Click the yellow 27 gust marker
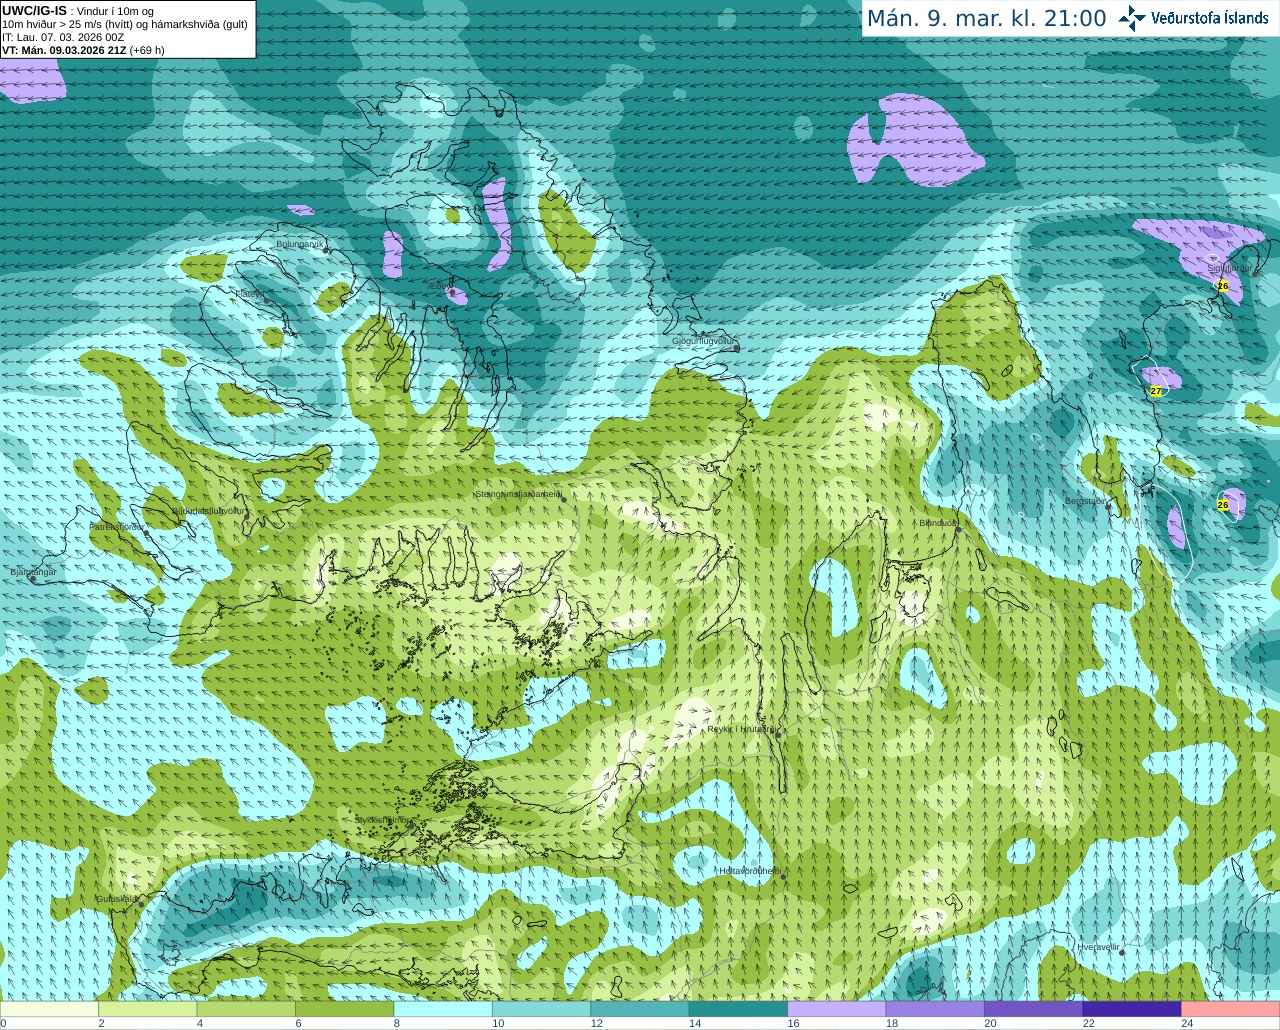 click(1156, 391)
